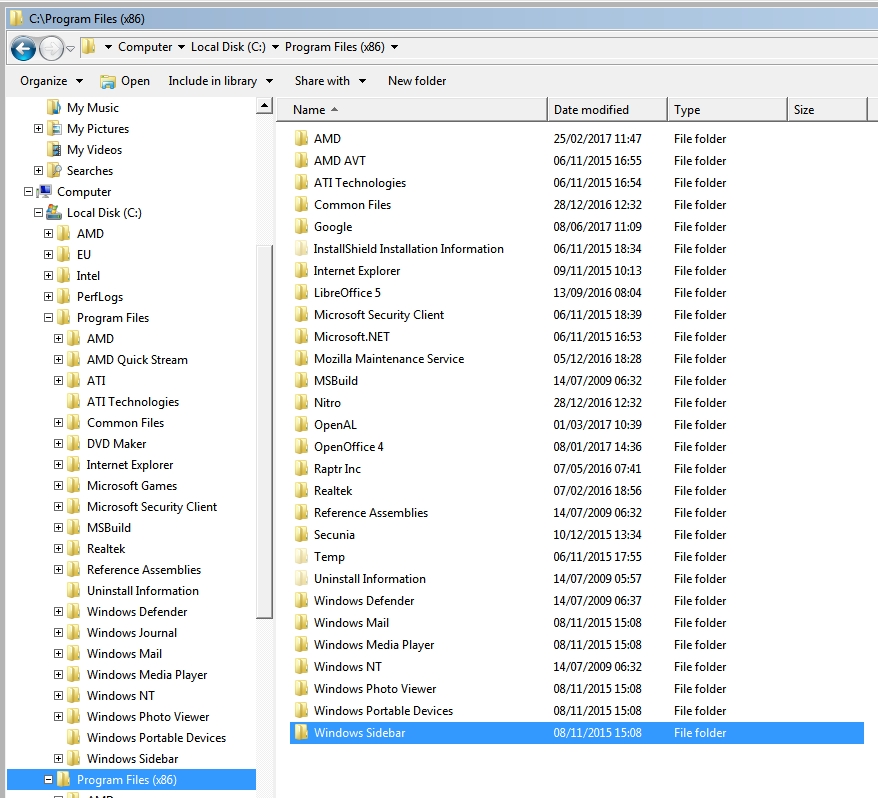Screen dimensions: 878x798
Task: Select InstallShield Installation Information folder icon
Action: [301, 248]
